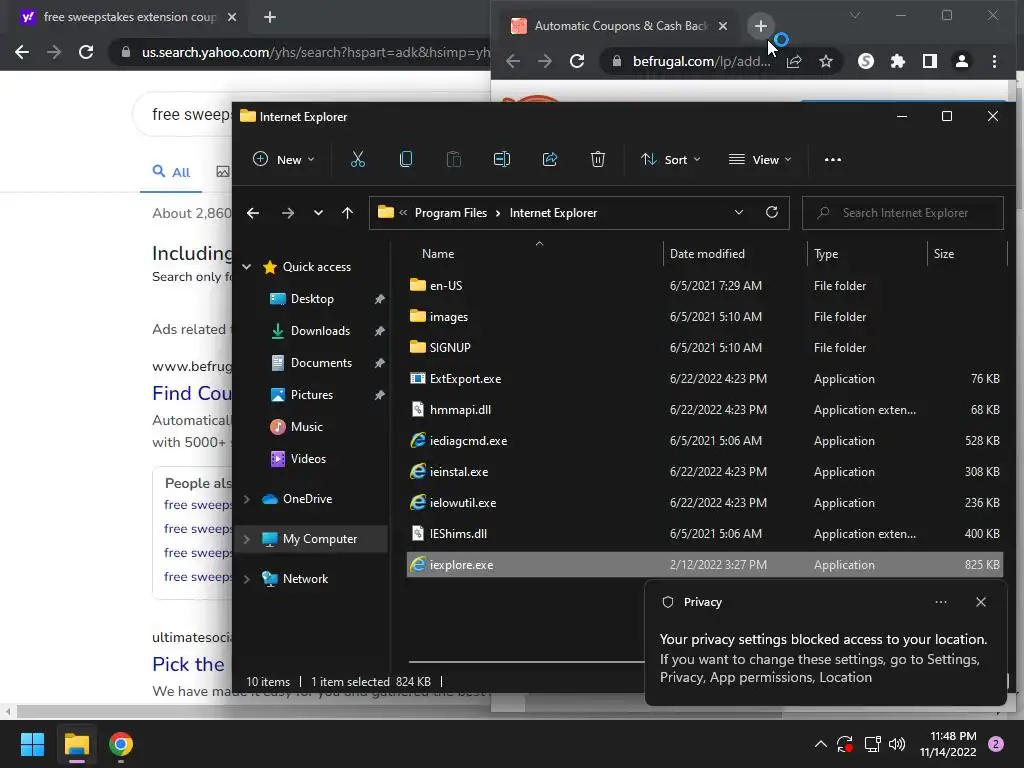Switch to free sweepstakes extension tab
This screenshot has height=768, width=1024.
(x=129, y=17)
